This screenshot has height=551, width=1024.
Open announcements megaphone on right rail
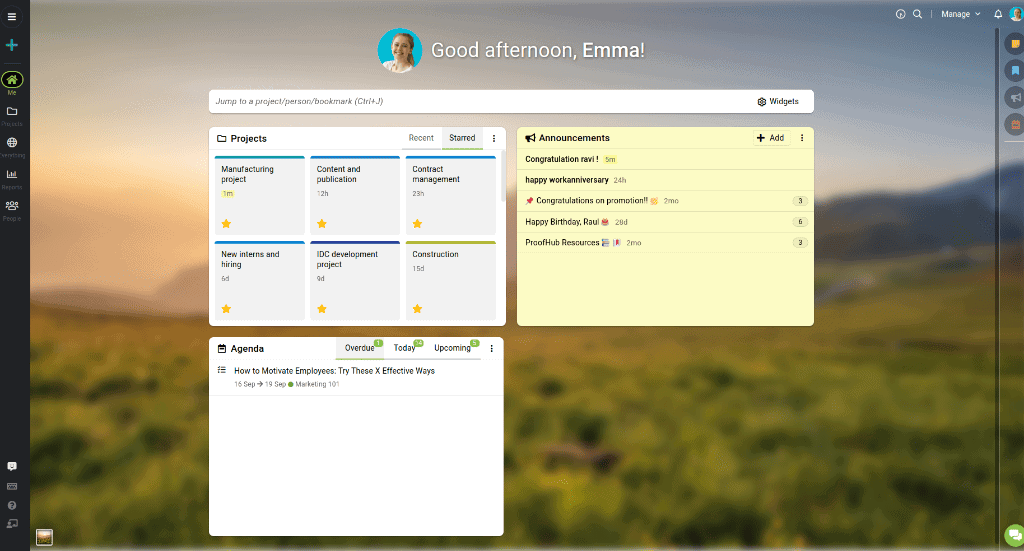pyautogui.click(x=1015, y=98)
